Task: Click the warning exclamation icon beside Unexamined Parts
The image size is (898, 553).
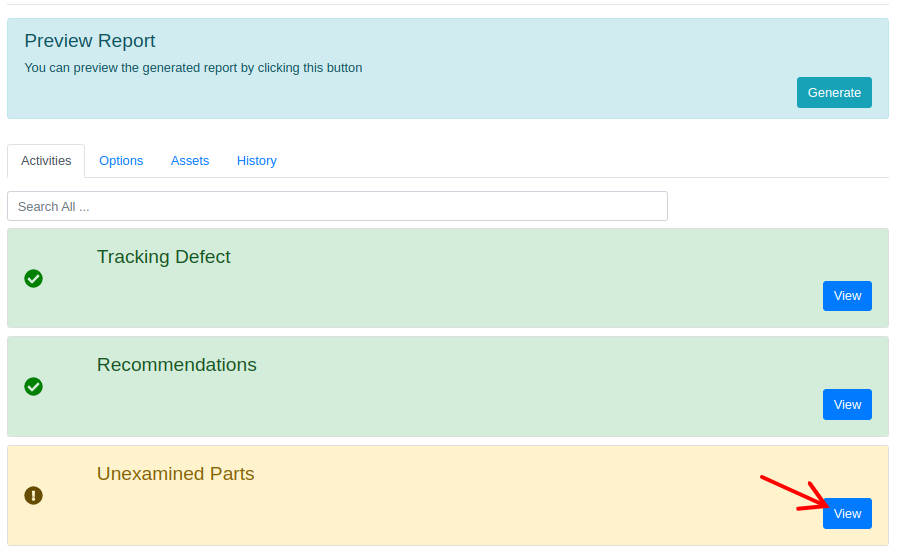Action: pyautogui.click(x=33, y=495)
